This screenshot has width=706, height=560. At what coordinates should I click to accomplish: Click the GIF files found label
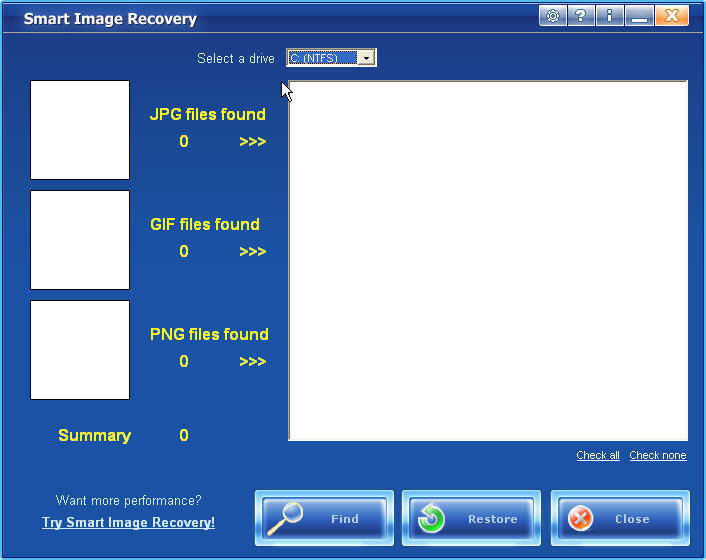[x=205, y=224]
